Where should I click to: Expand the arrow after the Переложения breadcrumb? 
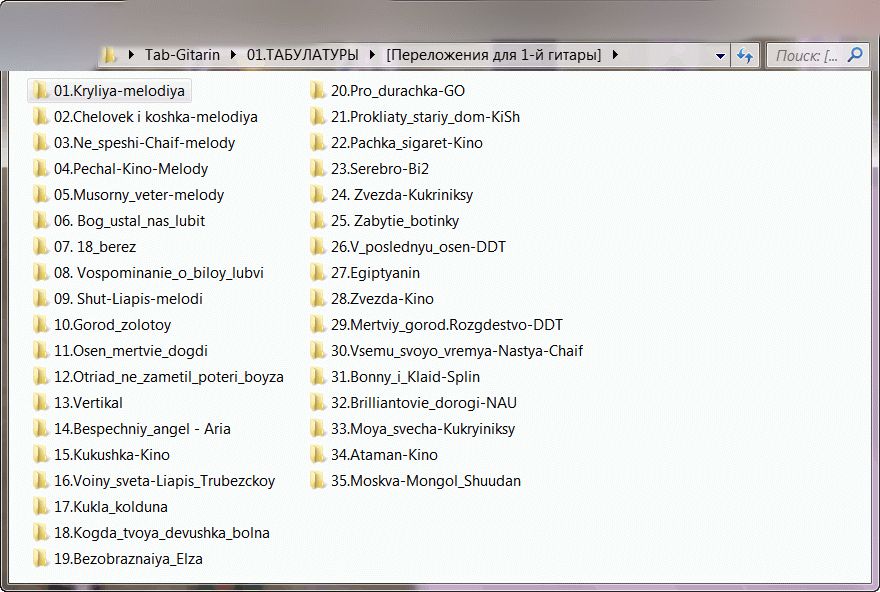(x=614, y=56)
